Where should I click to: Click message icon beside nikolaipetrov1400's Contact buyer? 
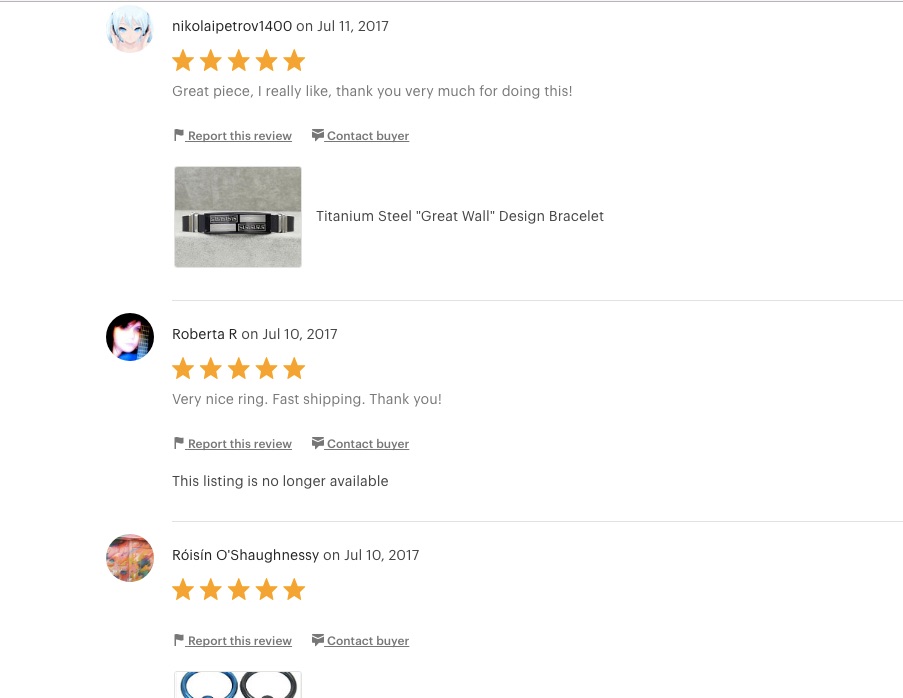coord(317,135)
